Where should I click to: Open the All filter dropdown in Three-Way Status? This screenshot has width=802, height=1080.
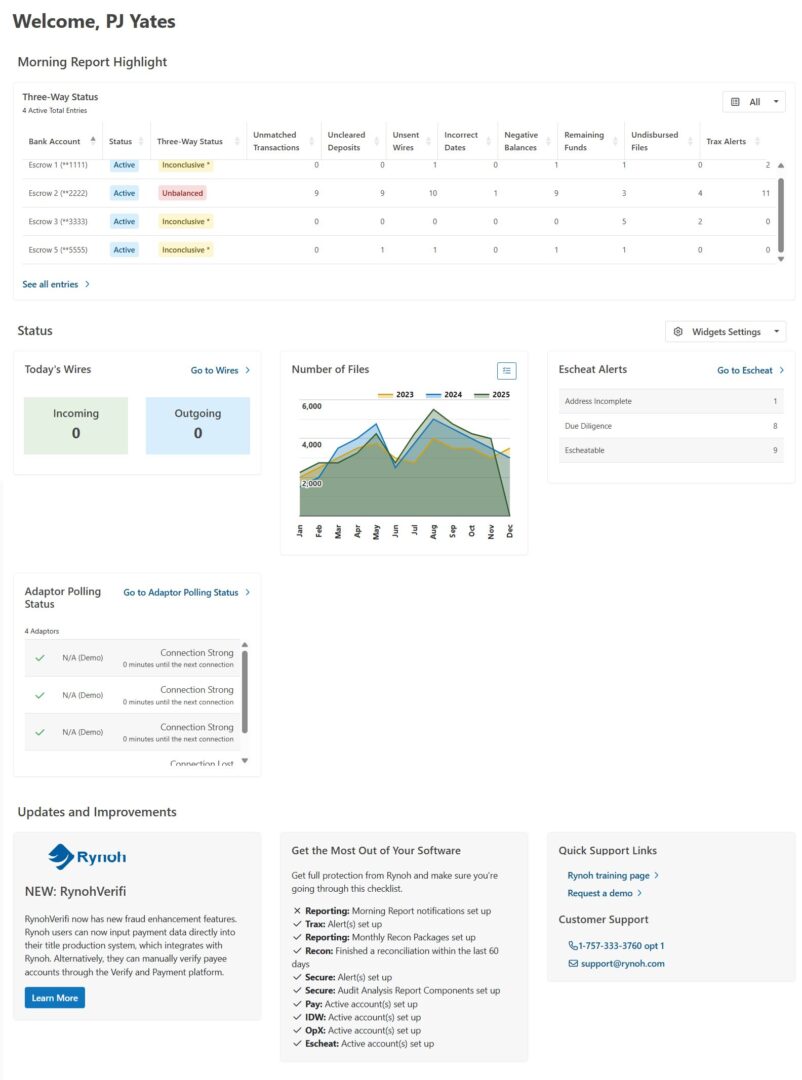tap(754, 102)
